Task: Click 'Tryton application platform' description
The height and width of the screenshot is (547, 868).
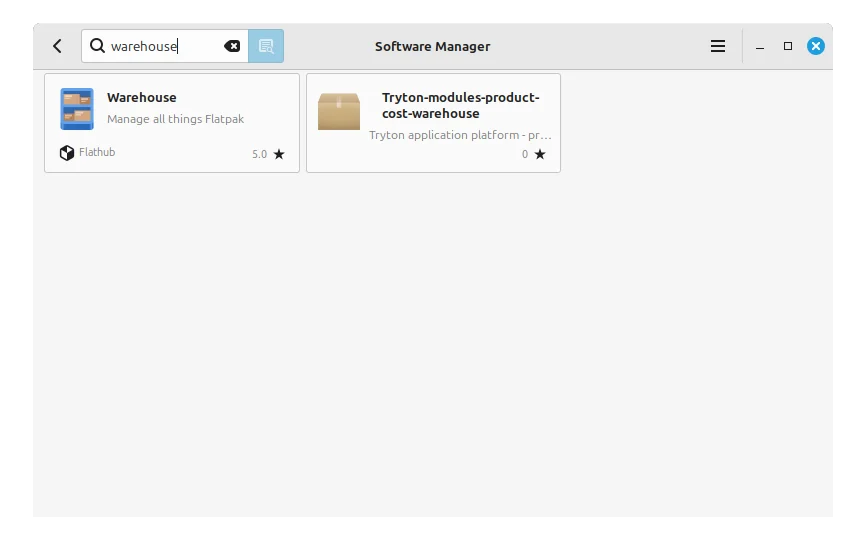Action: (460, 135)
